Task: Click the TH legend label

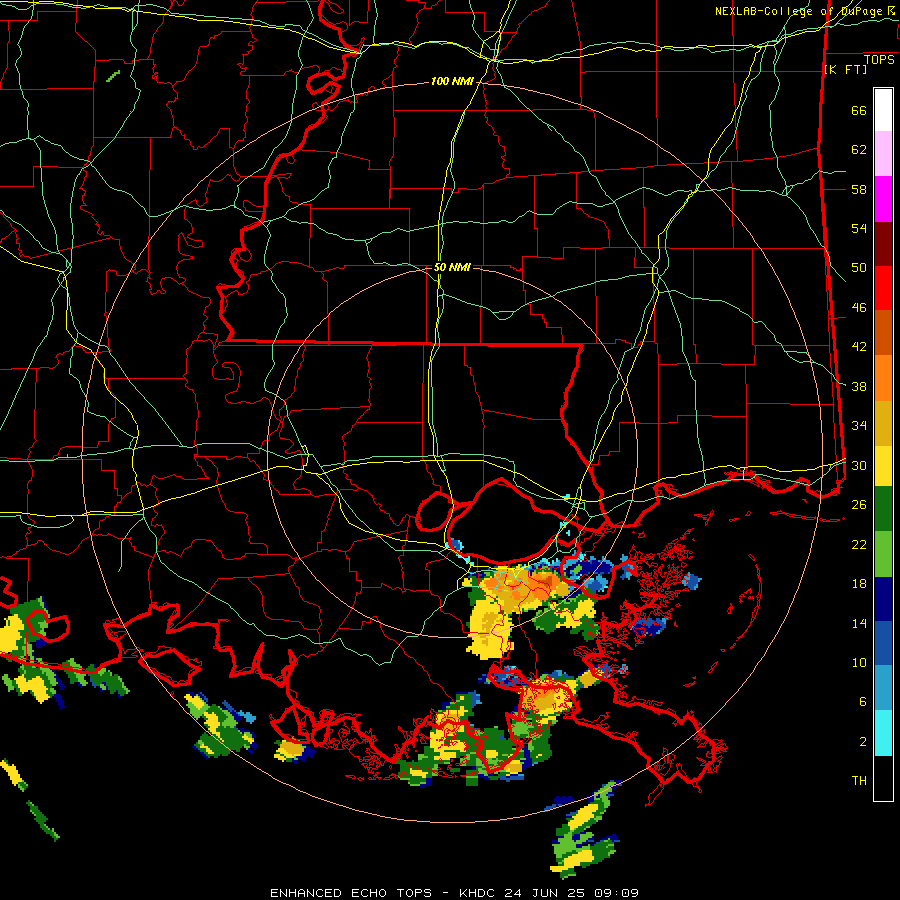Action: click(859, 781)
